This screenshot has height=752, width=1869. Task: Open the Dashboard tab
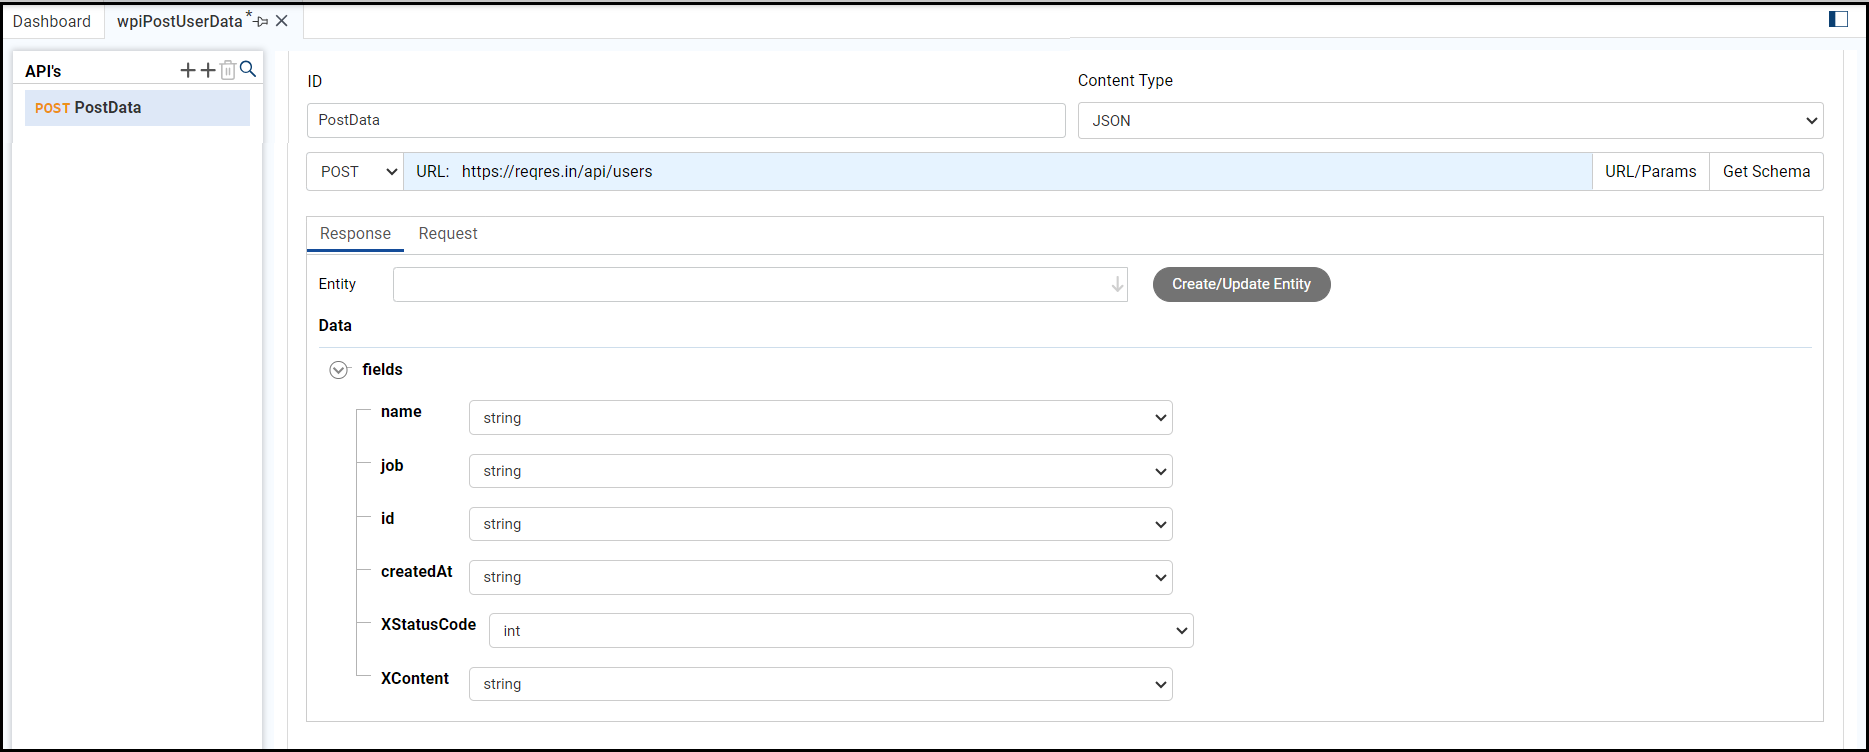(52, 21)
